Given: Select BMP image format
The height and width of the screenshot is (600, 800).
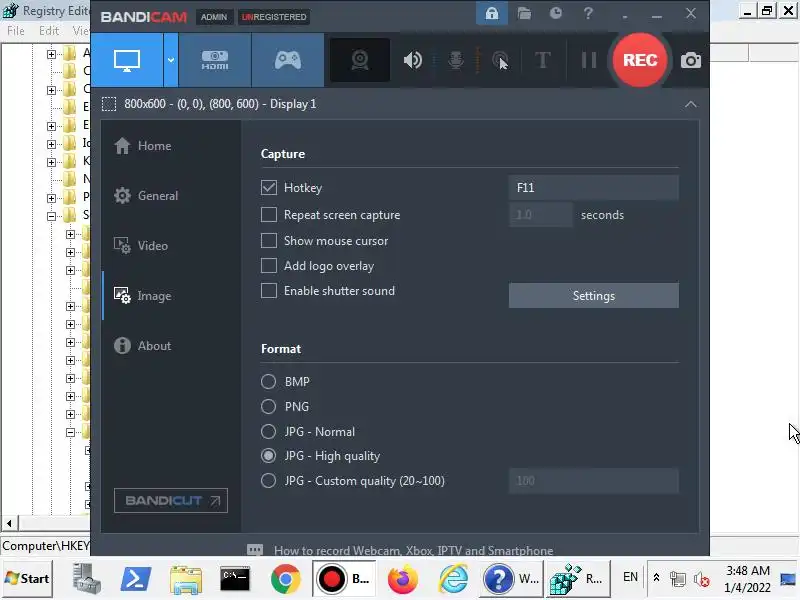Looking at the screenshot, I should point(268,382).
